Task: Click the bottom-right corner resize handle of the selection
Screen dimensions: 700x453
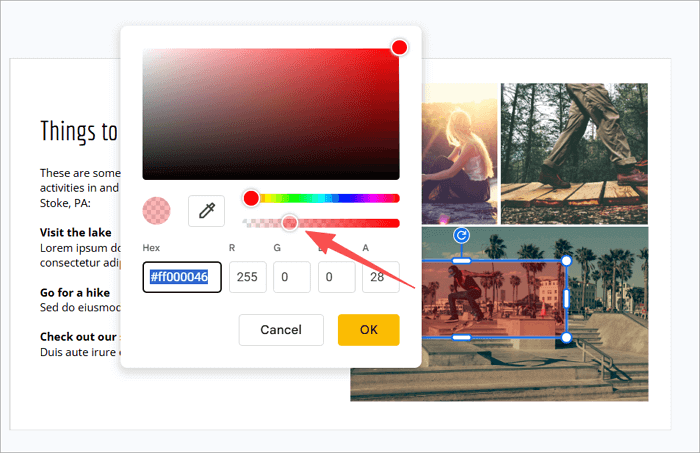Action: [566, 337]
